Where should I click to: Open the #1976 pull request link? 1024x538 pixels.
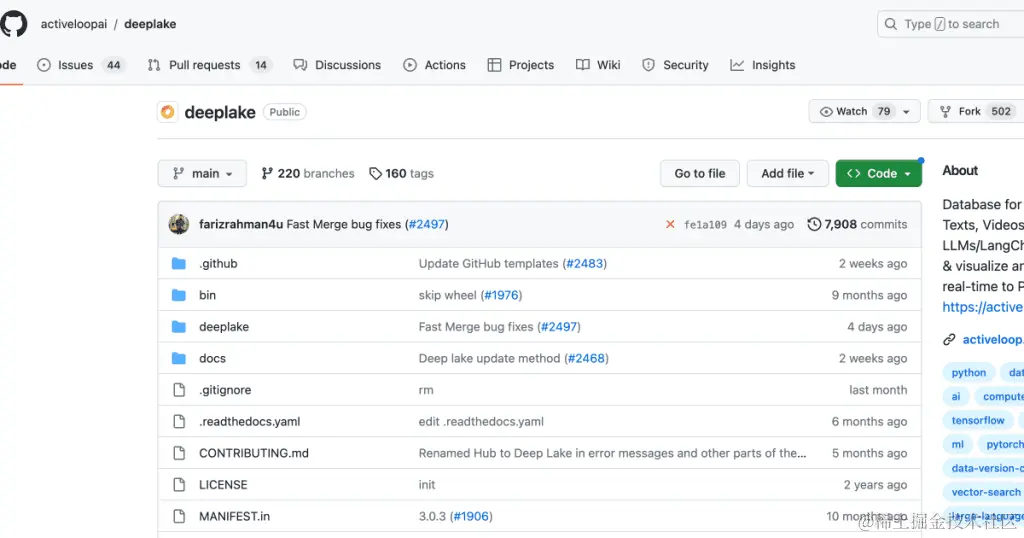[x=502, y=294]
